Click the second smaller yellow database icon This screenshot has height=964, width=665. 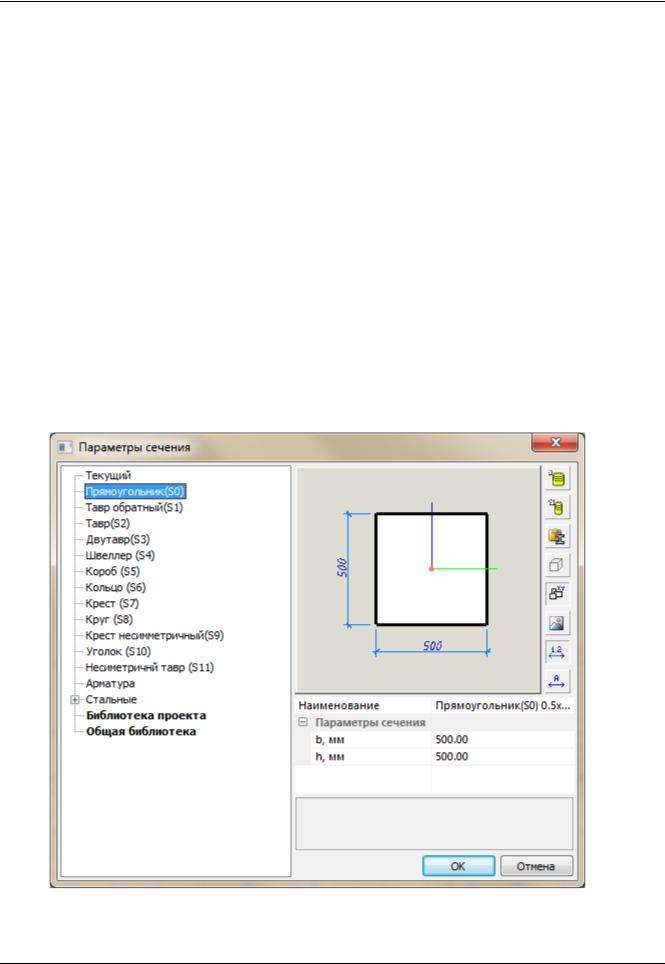click(x=557, y=507)
